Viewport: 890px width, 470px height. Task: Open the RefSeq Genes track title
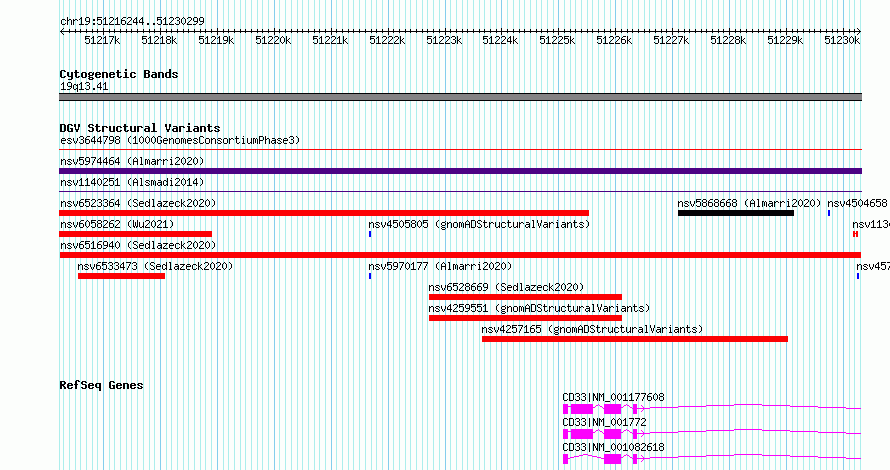coord(101,385)
